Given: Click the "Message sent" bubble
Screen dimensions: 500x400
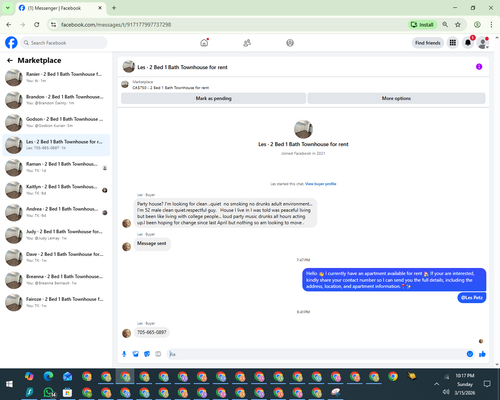Looking at the screenshot, I should point(152,244).
